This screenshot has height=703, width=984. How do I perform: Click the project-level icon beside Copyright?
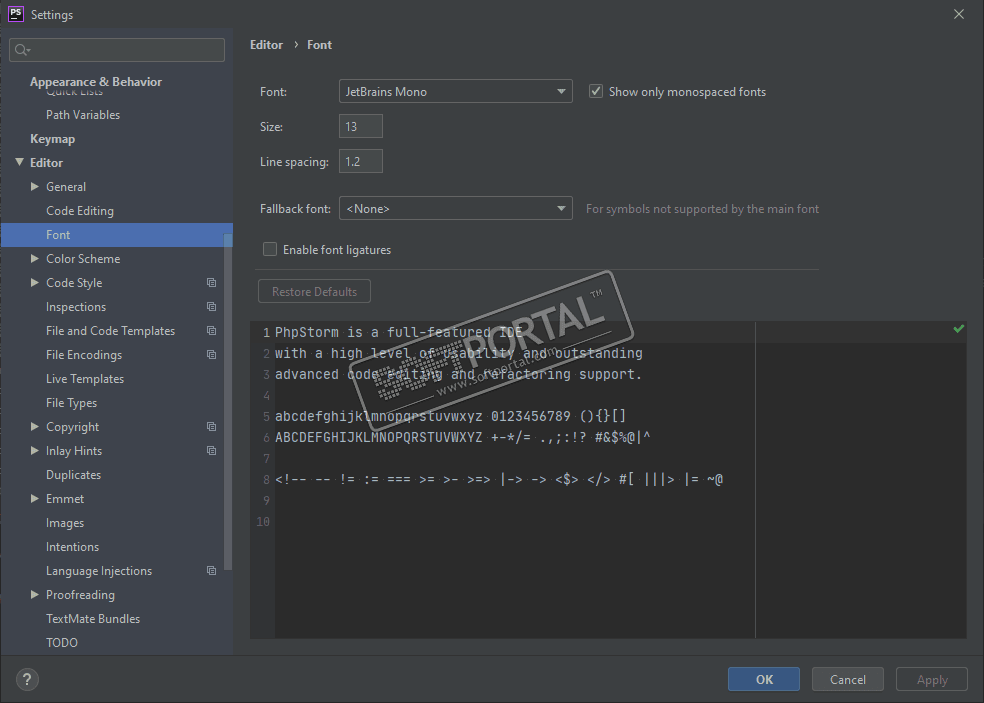[211, 427]
